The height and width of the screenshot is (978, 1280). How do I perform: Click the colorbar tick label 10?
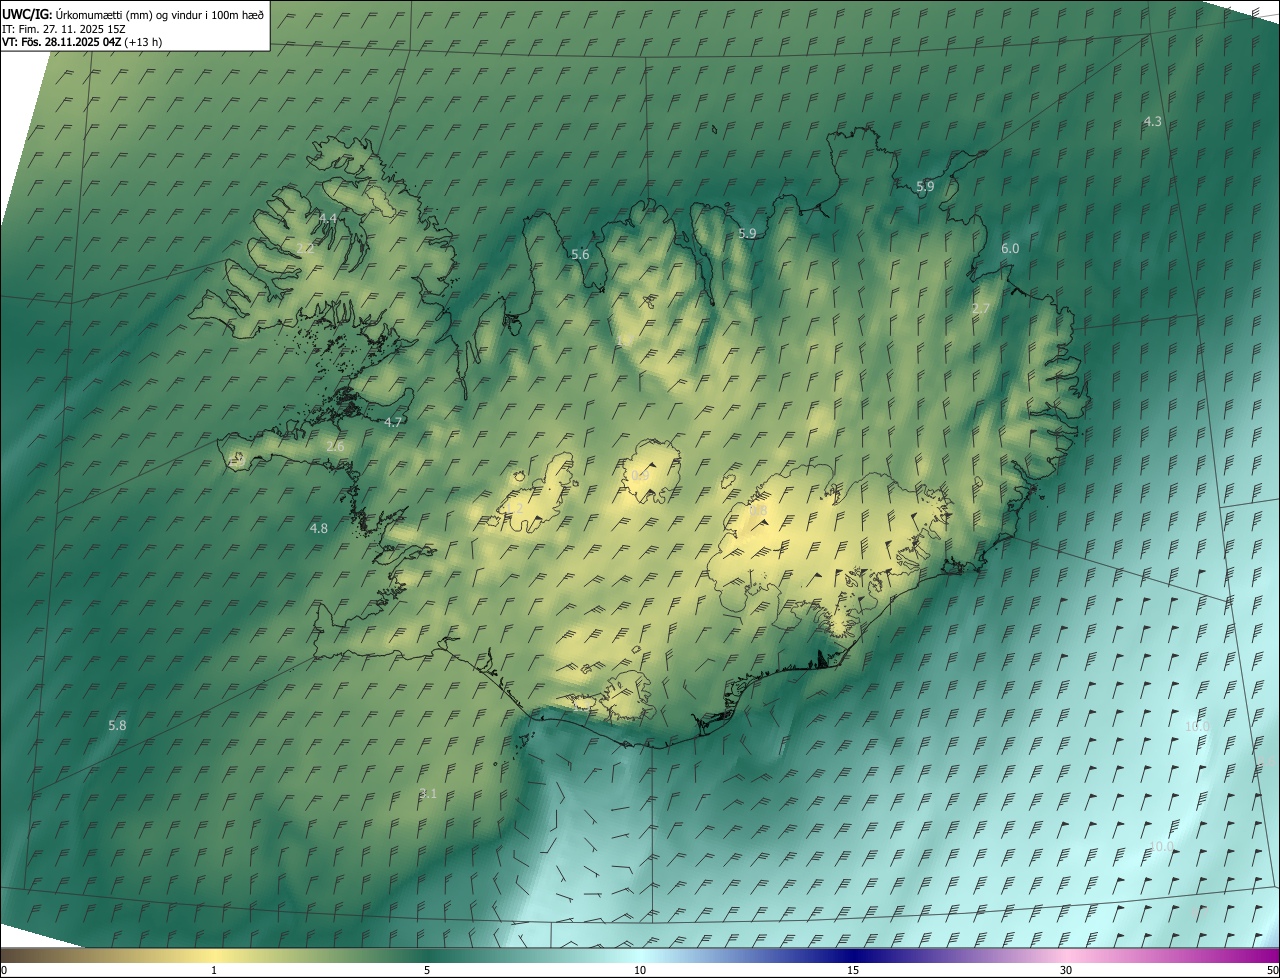click(640, 970)
